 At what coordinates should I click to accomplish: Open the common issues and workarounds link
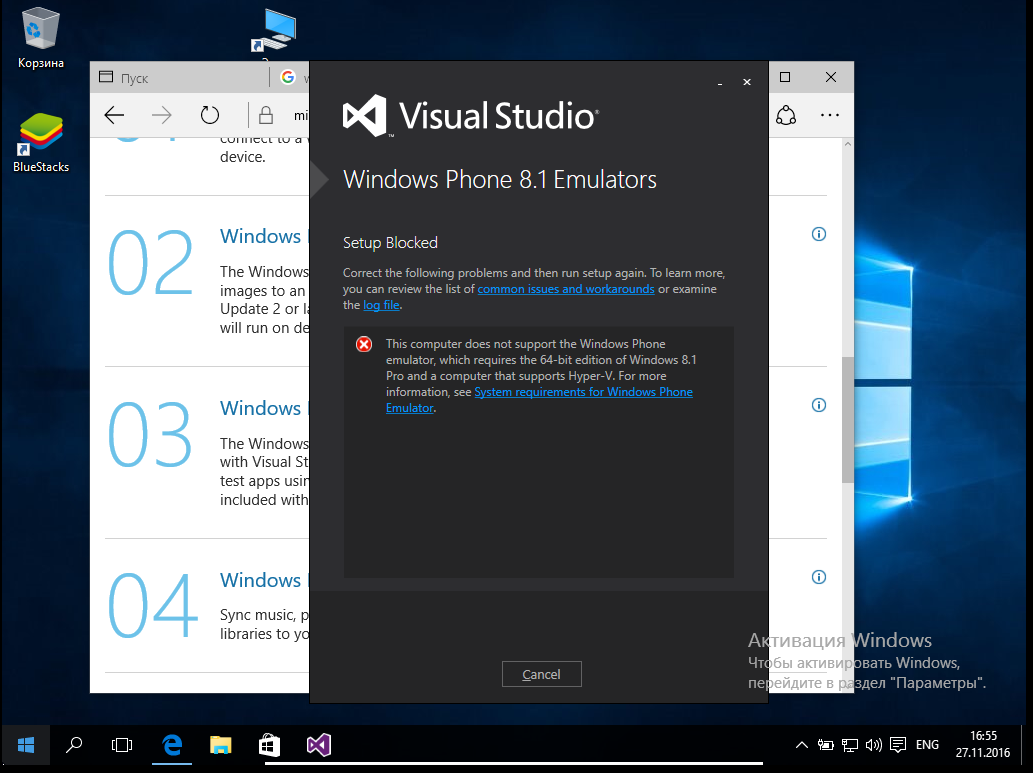[566, 289]
